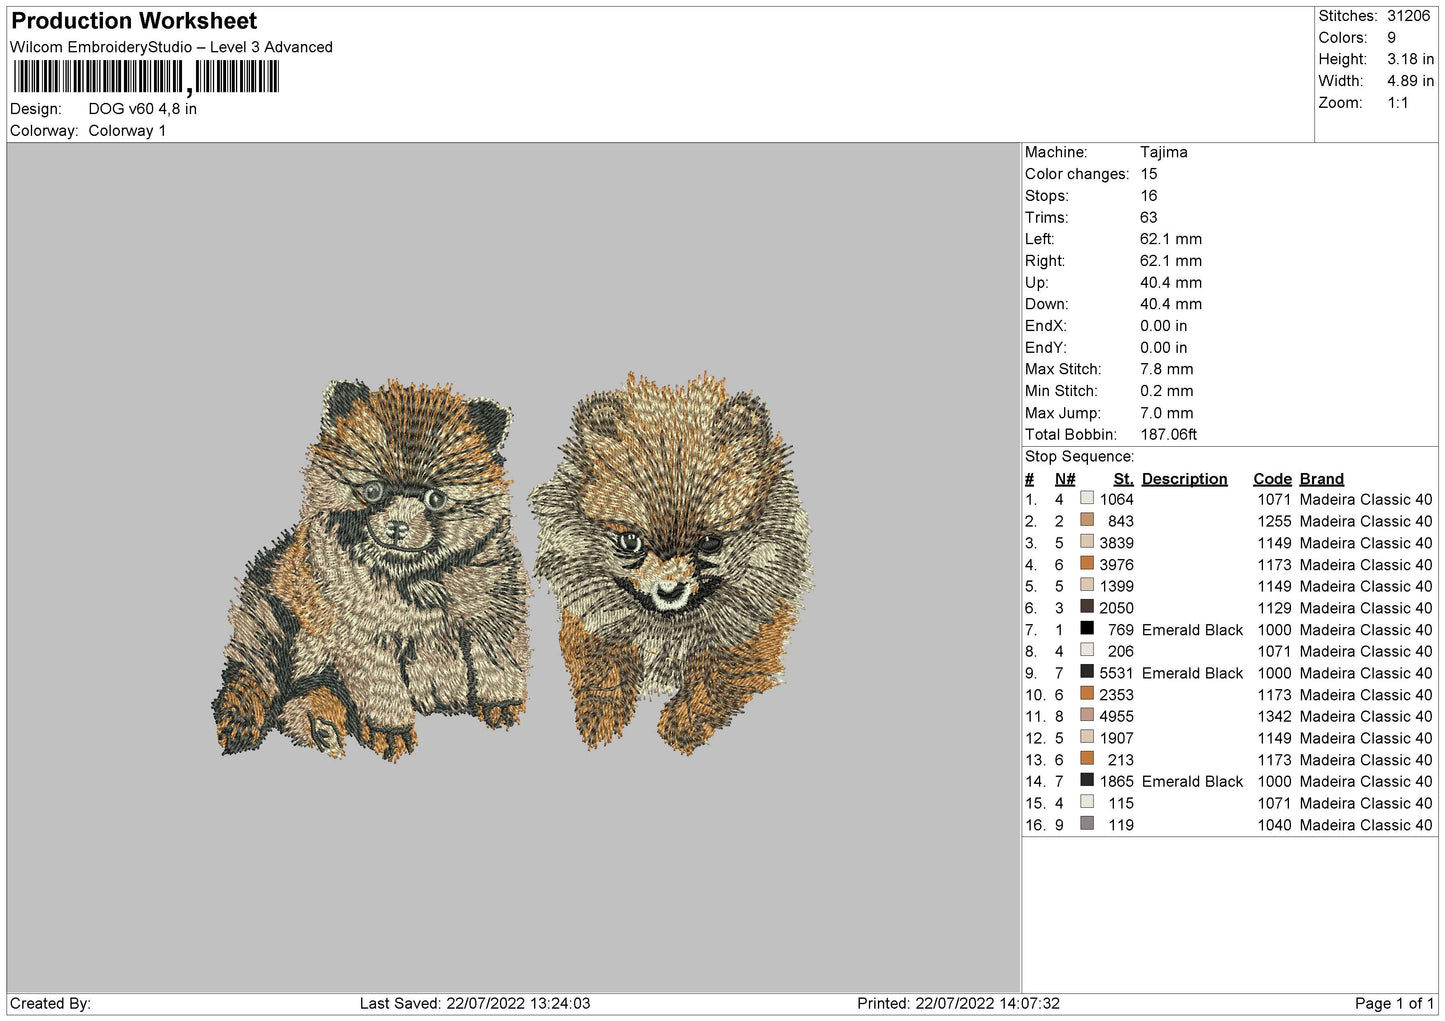This screenshot has width=1445, height=1021.
Task: Click the Brand column header
Action: 1321,479
